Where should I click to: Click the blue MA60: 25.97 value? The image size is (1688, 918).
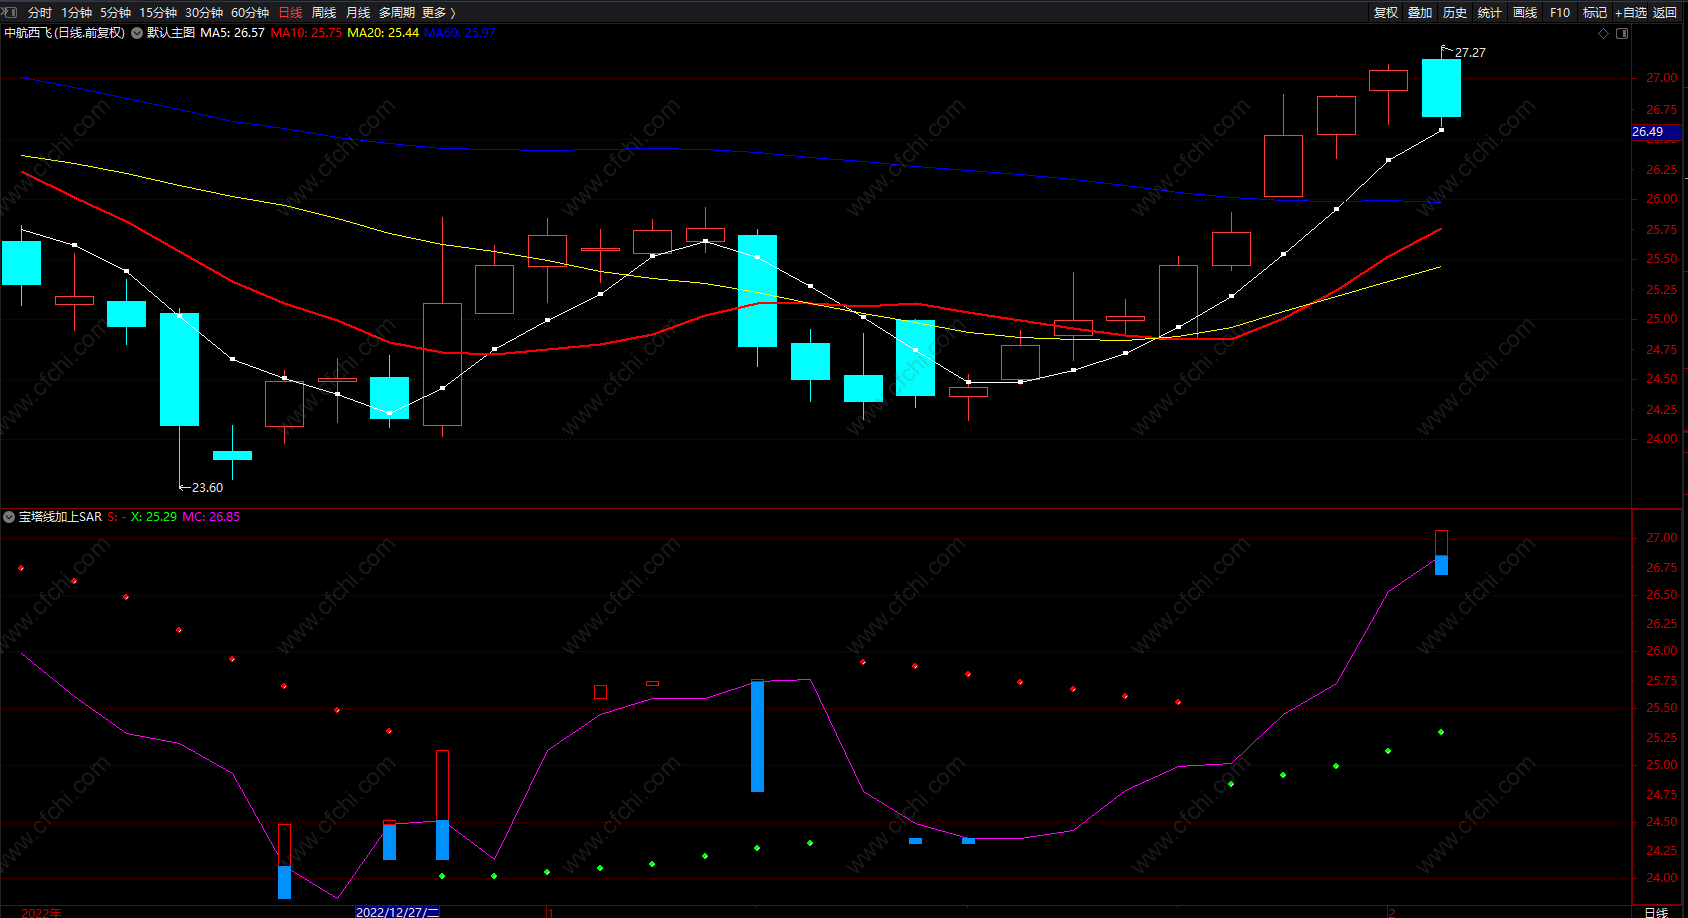click(460, 33)
